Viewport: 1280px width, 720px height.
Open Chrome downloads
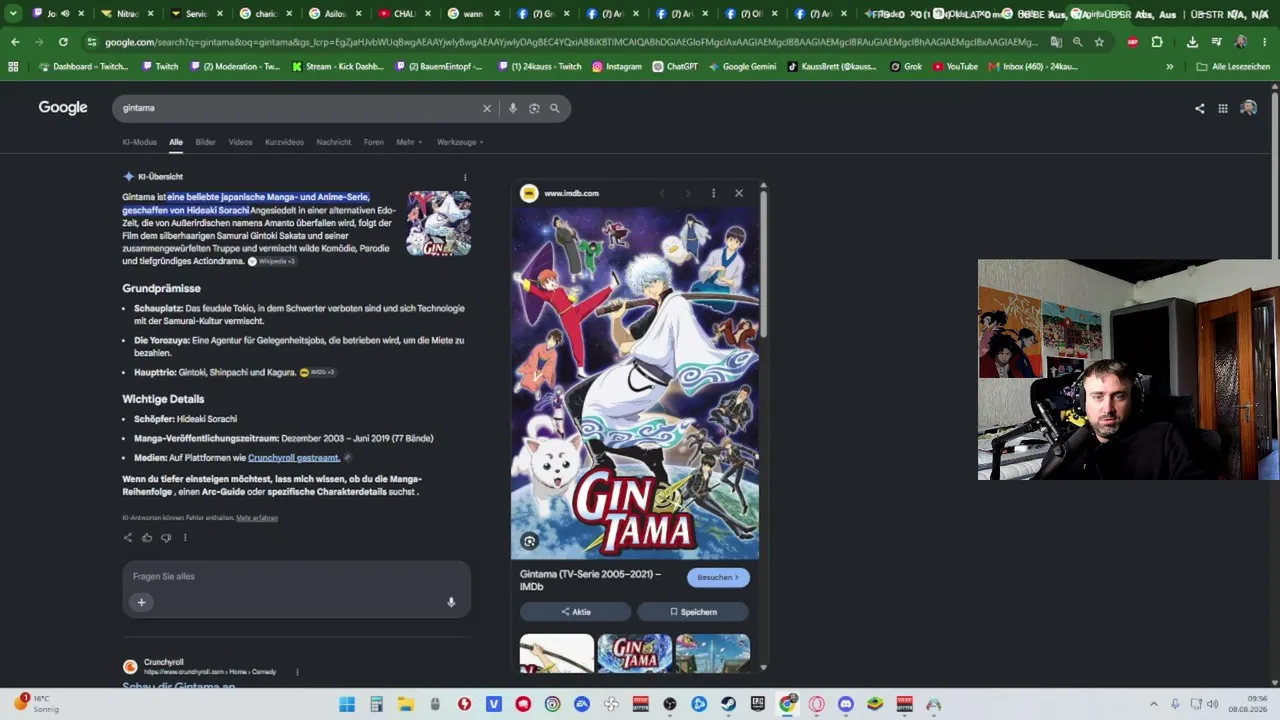(x=1192, y=42)
